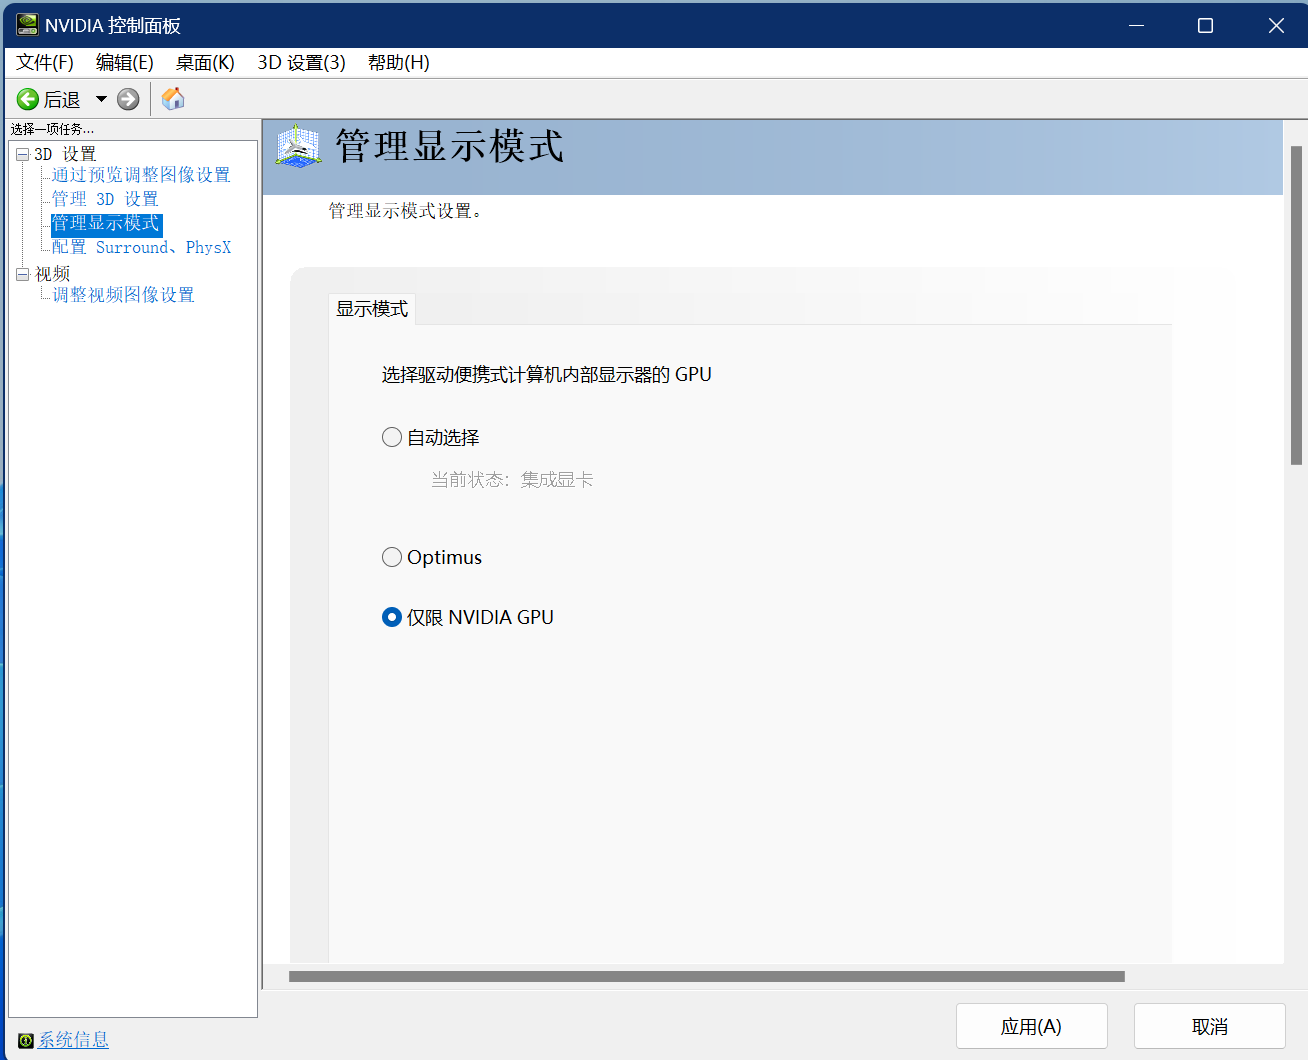Image resolution: width=1308 pixels, height=1060 pixels.
Task: Select the Optimus radio button
Action: coord(391,557)
